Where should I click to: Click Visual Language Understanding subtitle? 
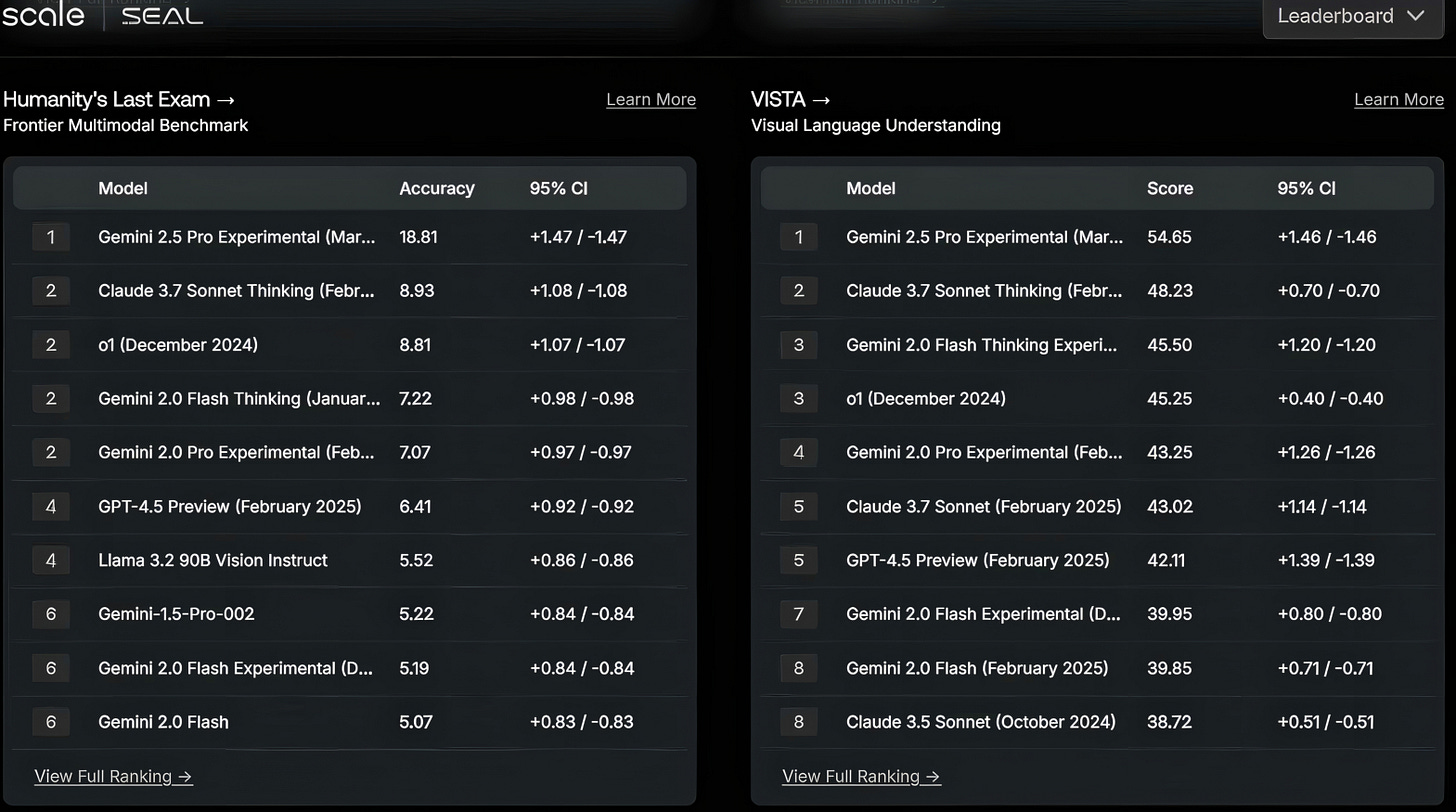876,125
